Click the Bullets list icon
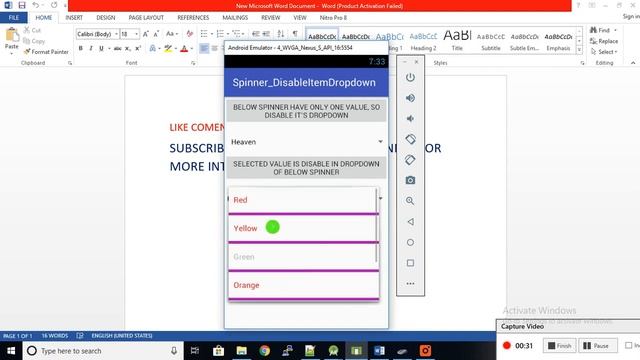The height and width of the screenshot is (360, 640). (x=204, y=34)
